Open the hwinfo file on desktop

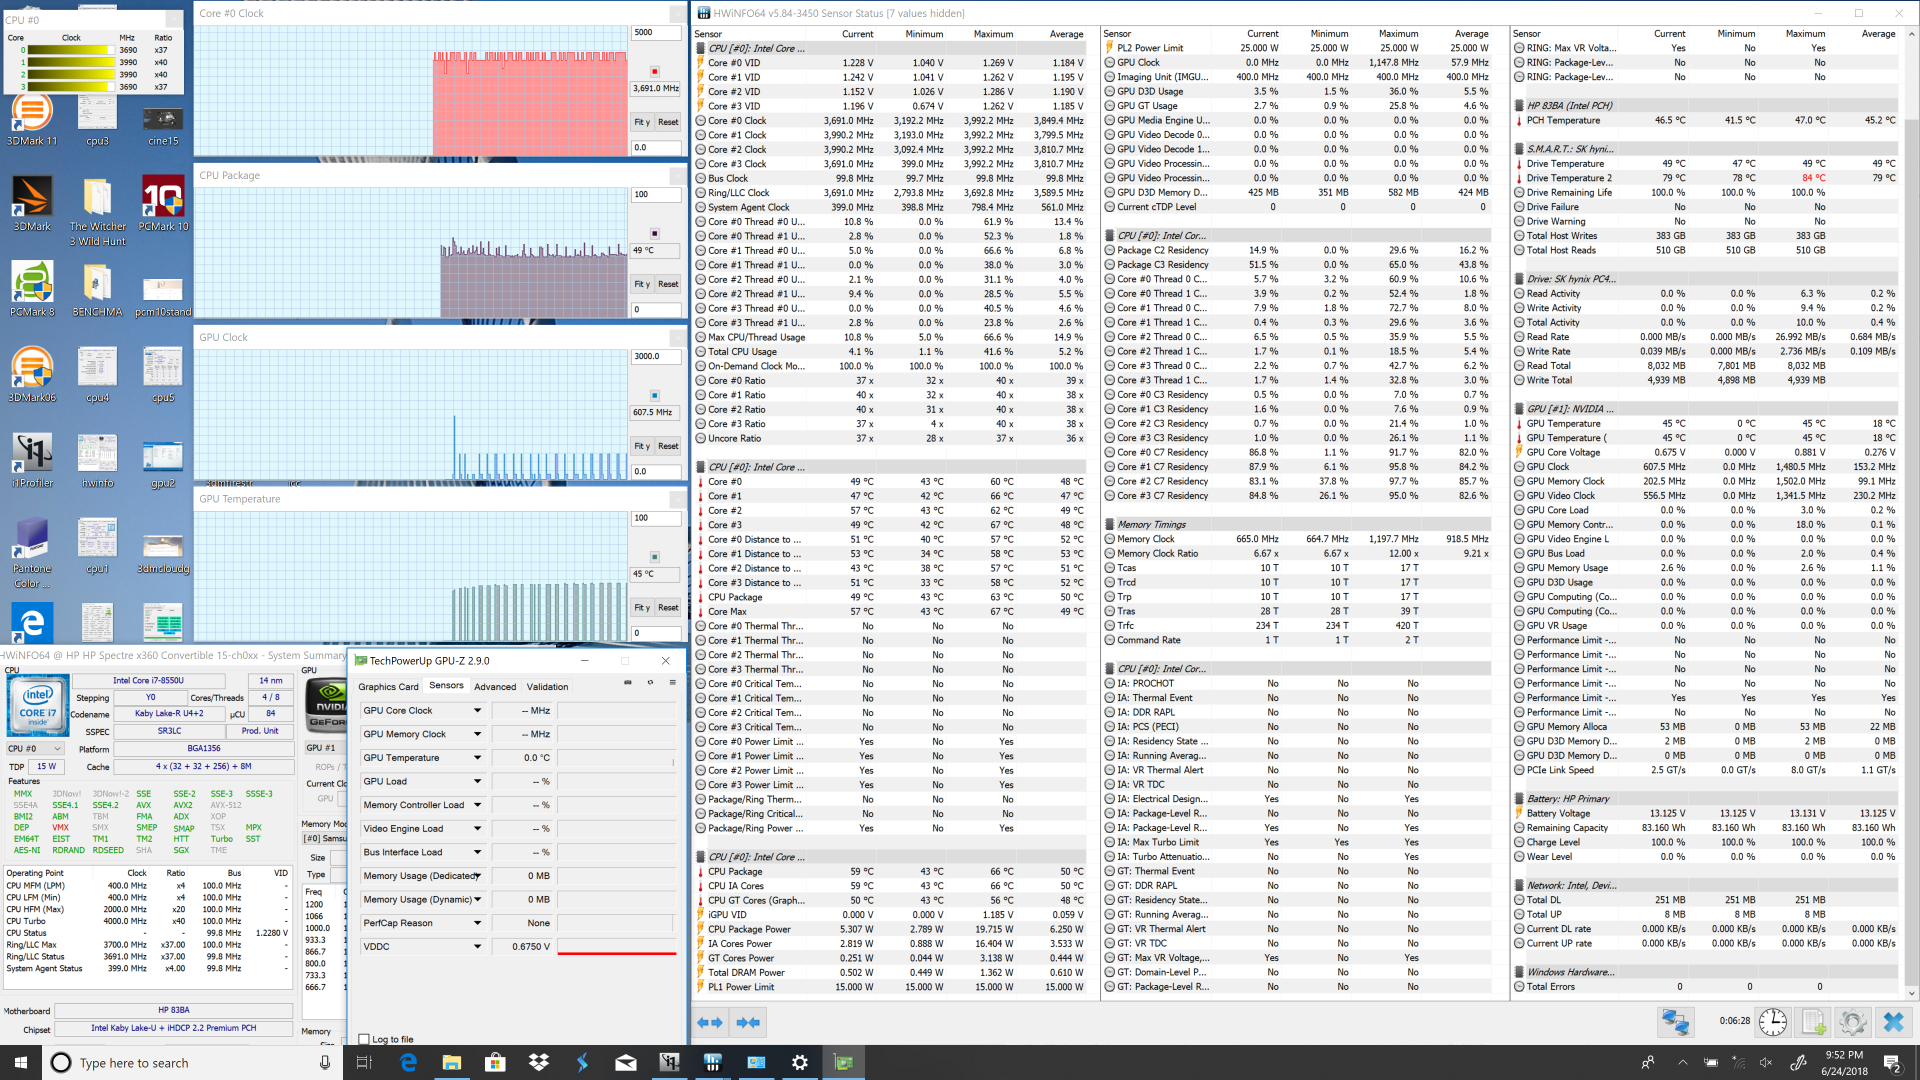coord(98,461)
